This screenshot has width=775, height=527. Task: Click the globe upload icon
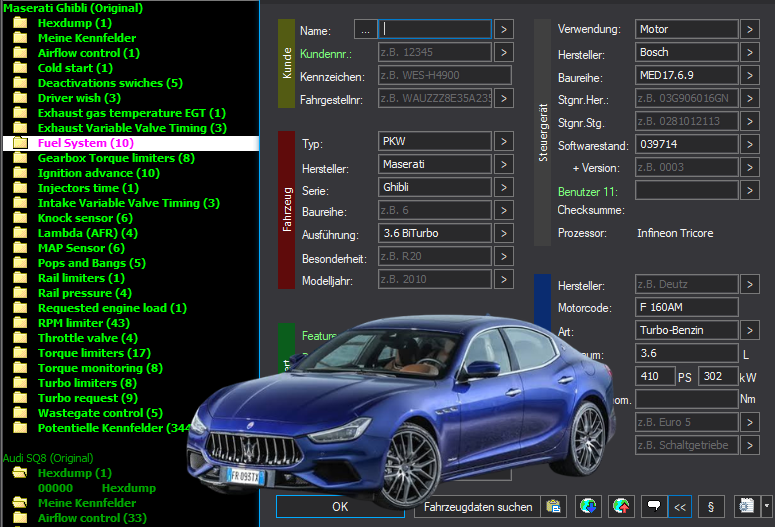(621, 506)
